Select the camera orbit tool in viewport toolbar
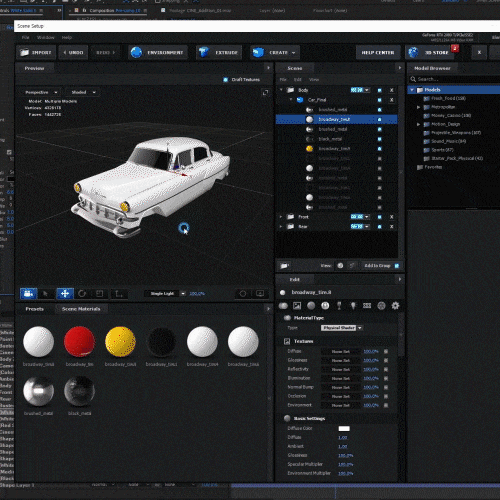 [x=28, y=294]
